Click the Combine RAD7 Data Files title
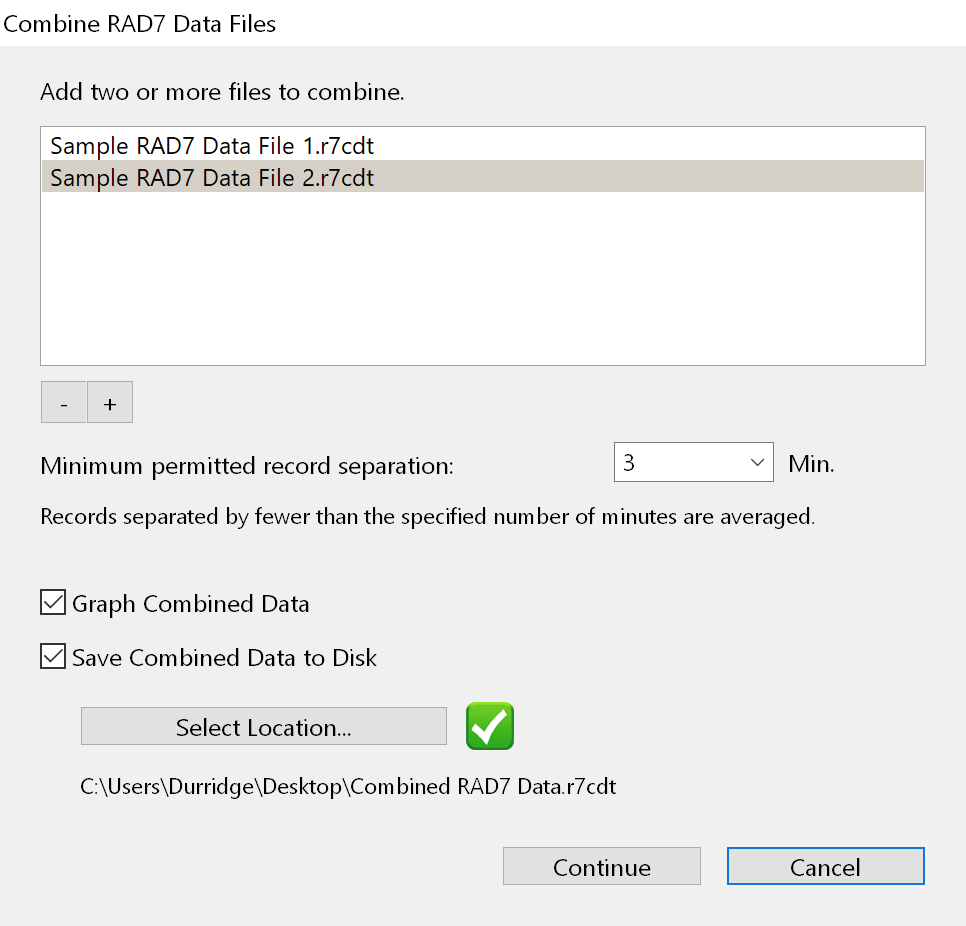The height and width of the screenshot is (926, 966). 140,24
